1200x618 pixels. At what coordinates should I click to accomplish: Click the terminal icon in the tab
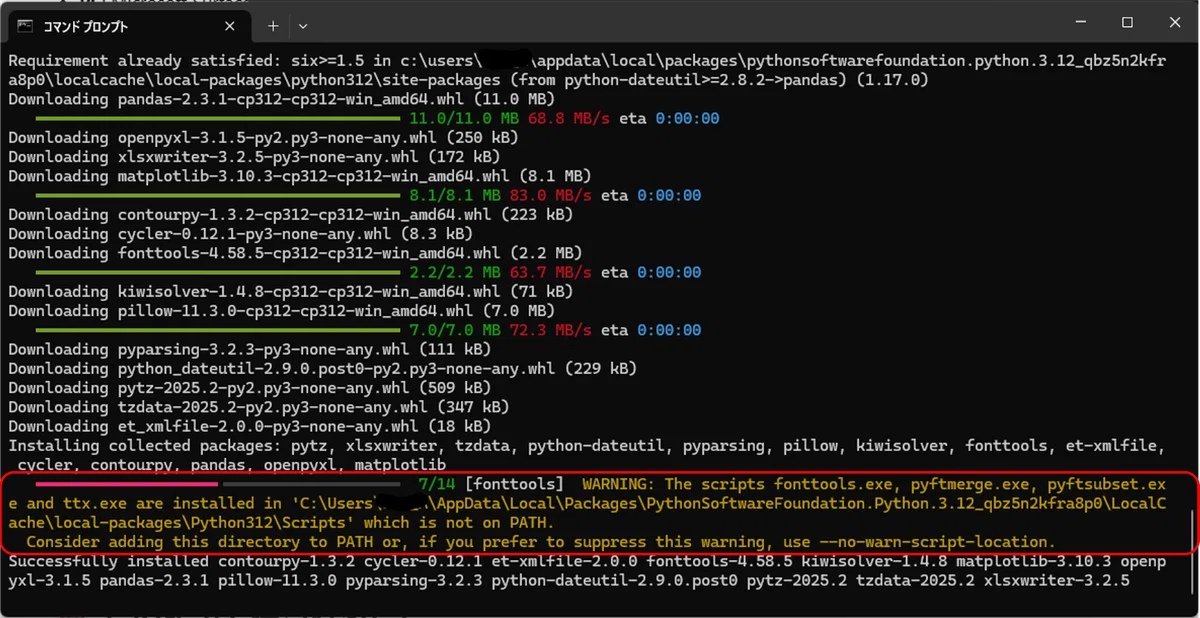coord(26,25)
